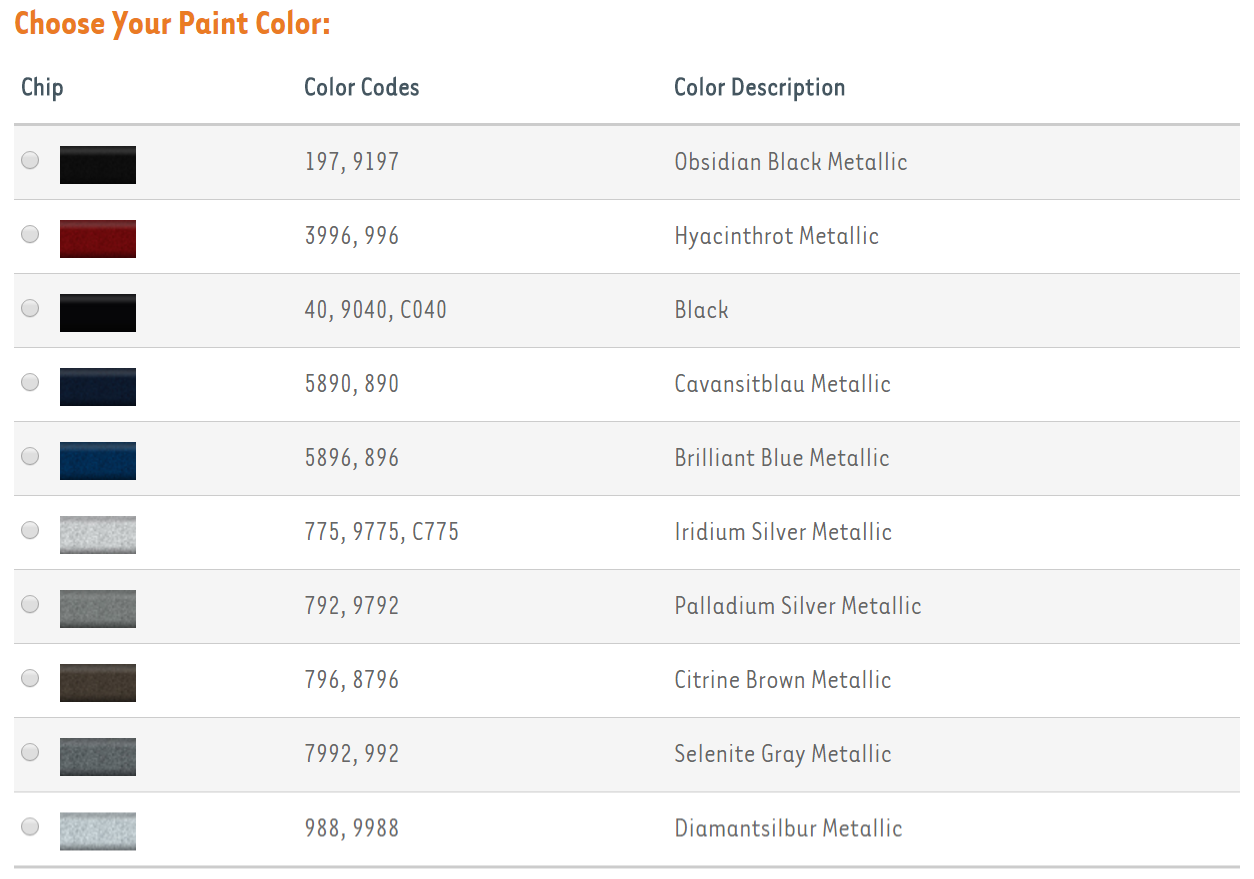Click the Diamantsilbur Metallic description text
Screen dimensions: 1254x879
pyautogui.click(x=788, y=828)
